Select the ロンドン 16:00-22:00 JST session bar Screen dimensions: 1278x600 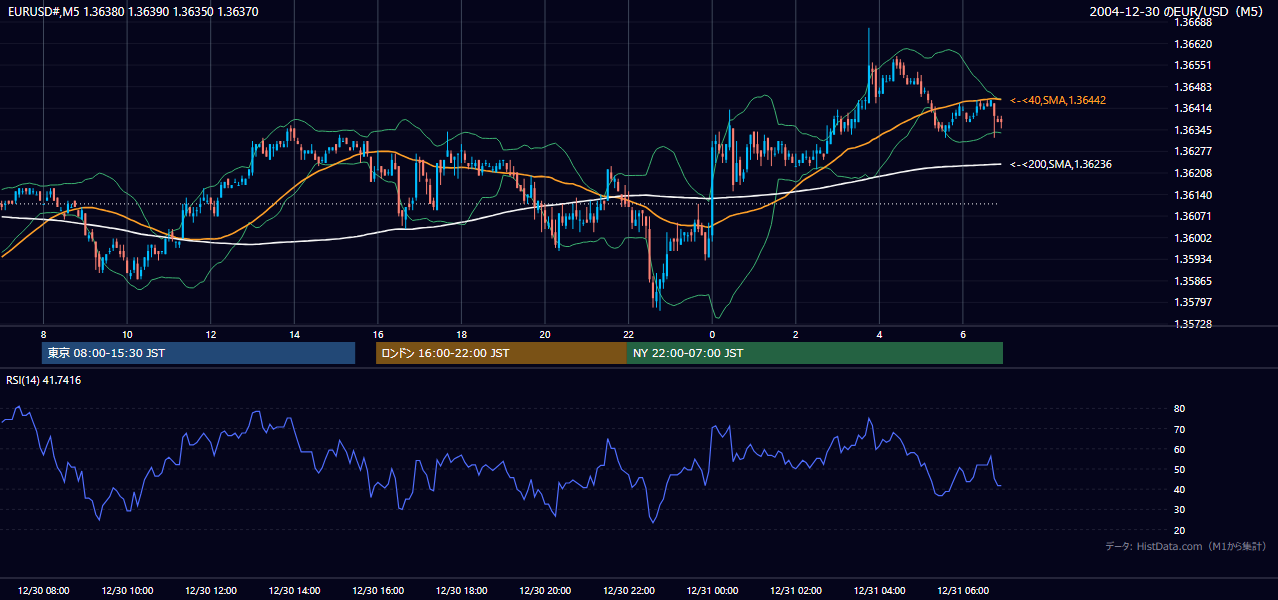click(501, 353)
